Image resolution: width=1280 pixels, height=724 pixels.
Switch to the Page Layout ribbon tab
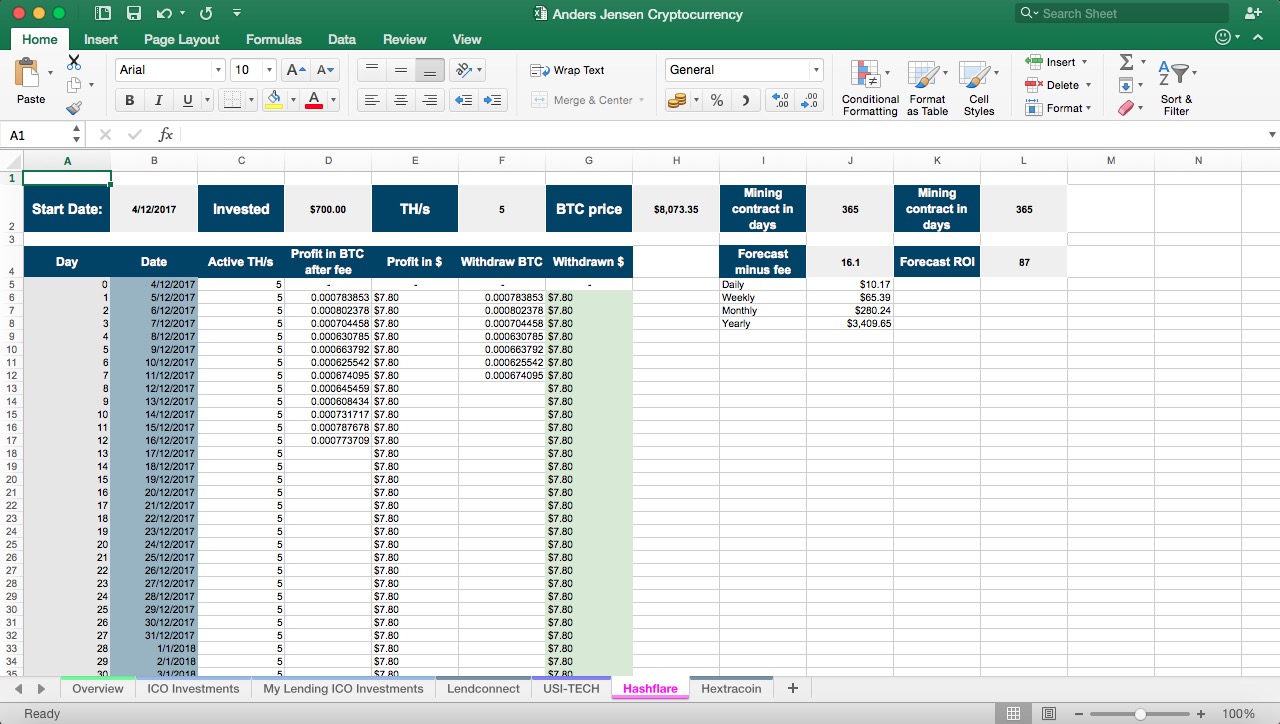pos(181,39)
